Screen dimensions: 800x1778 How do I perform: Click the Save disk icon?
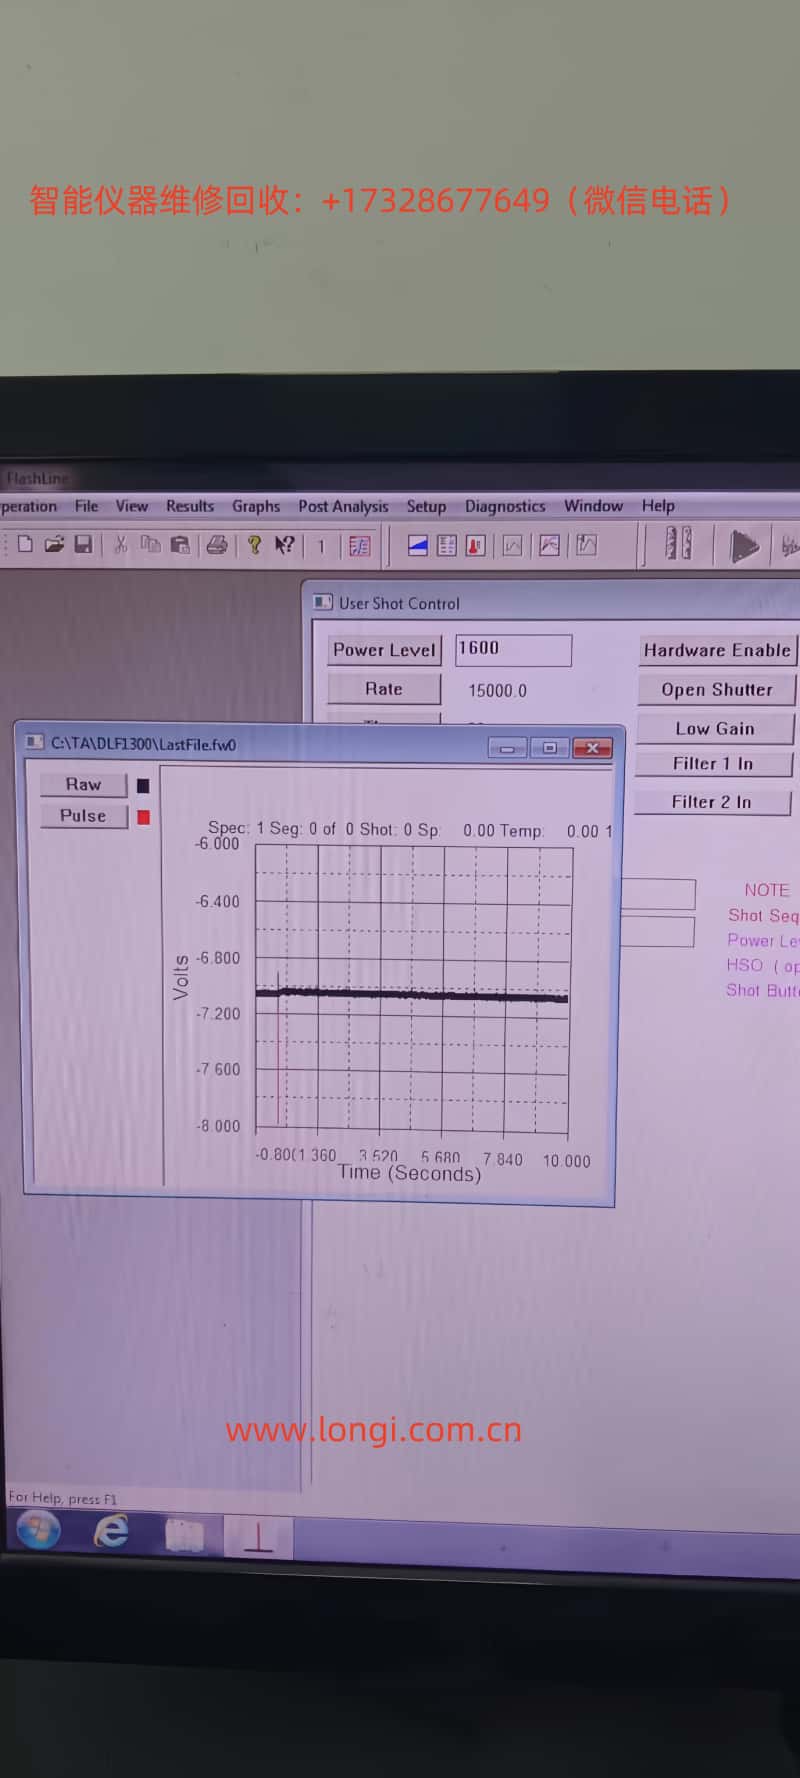84,544
